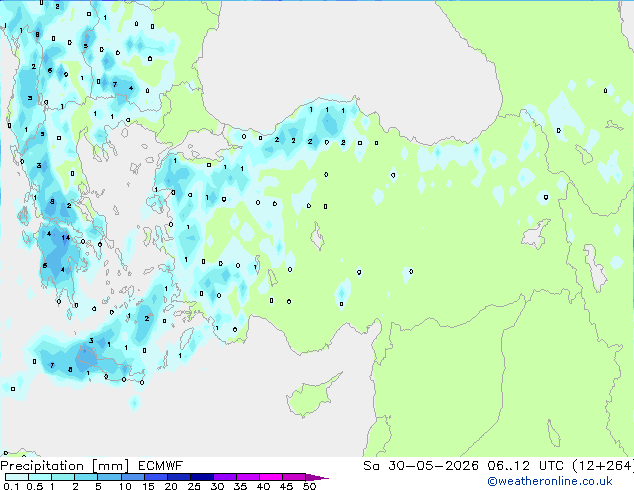Viewport: 634px width, 490px height.
Task: Click the "[mm]" unit label
Action: coord(110,466)
